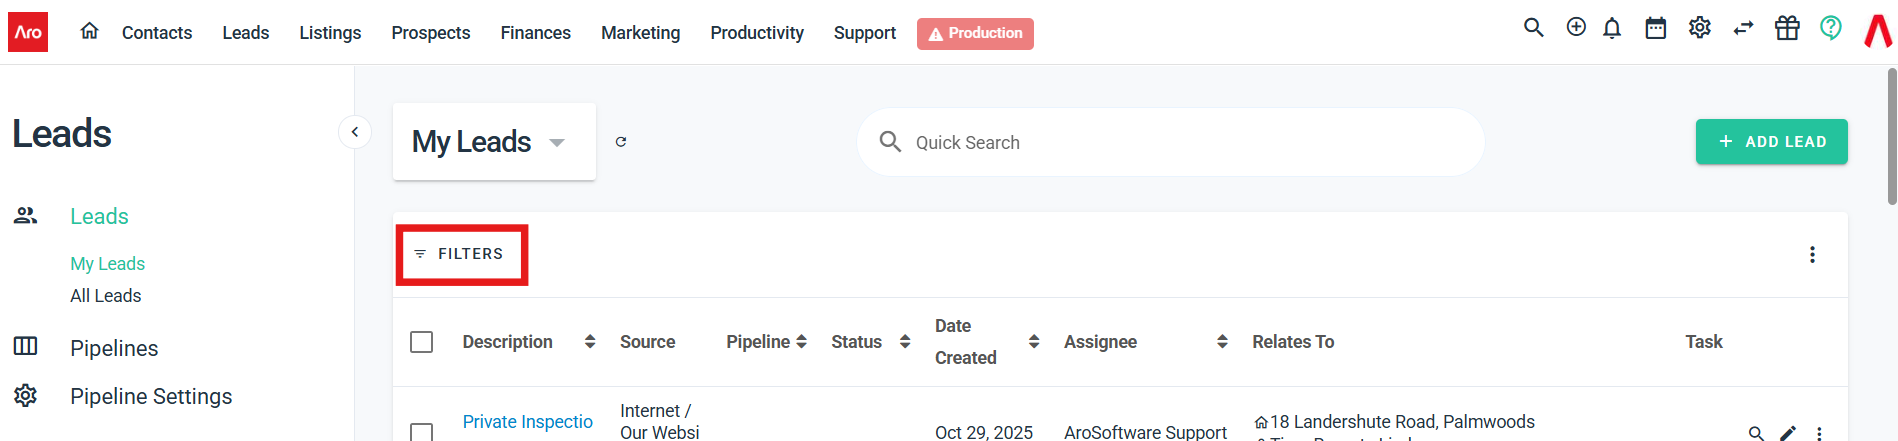
Task: Open the Filters button
Action: pos(461,254)
